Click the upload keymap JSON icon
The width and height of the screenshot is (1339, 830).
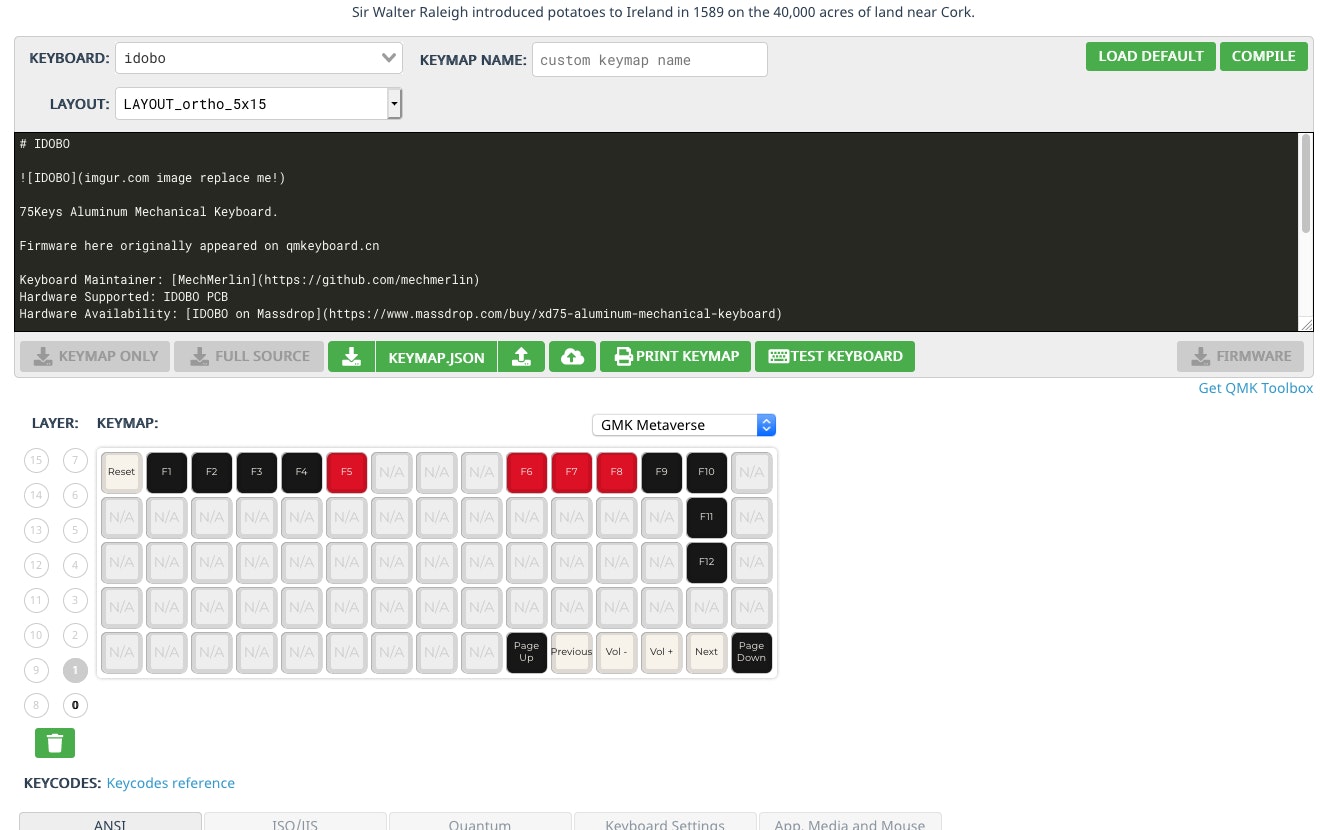click(x=522, y=357)
